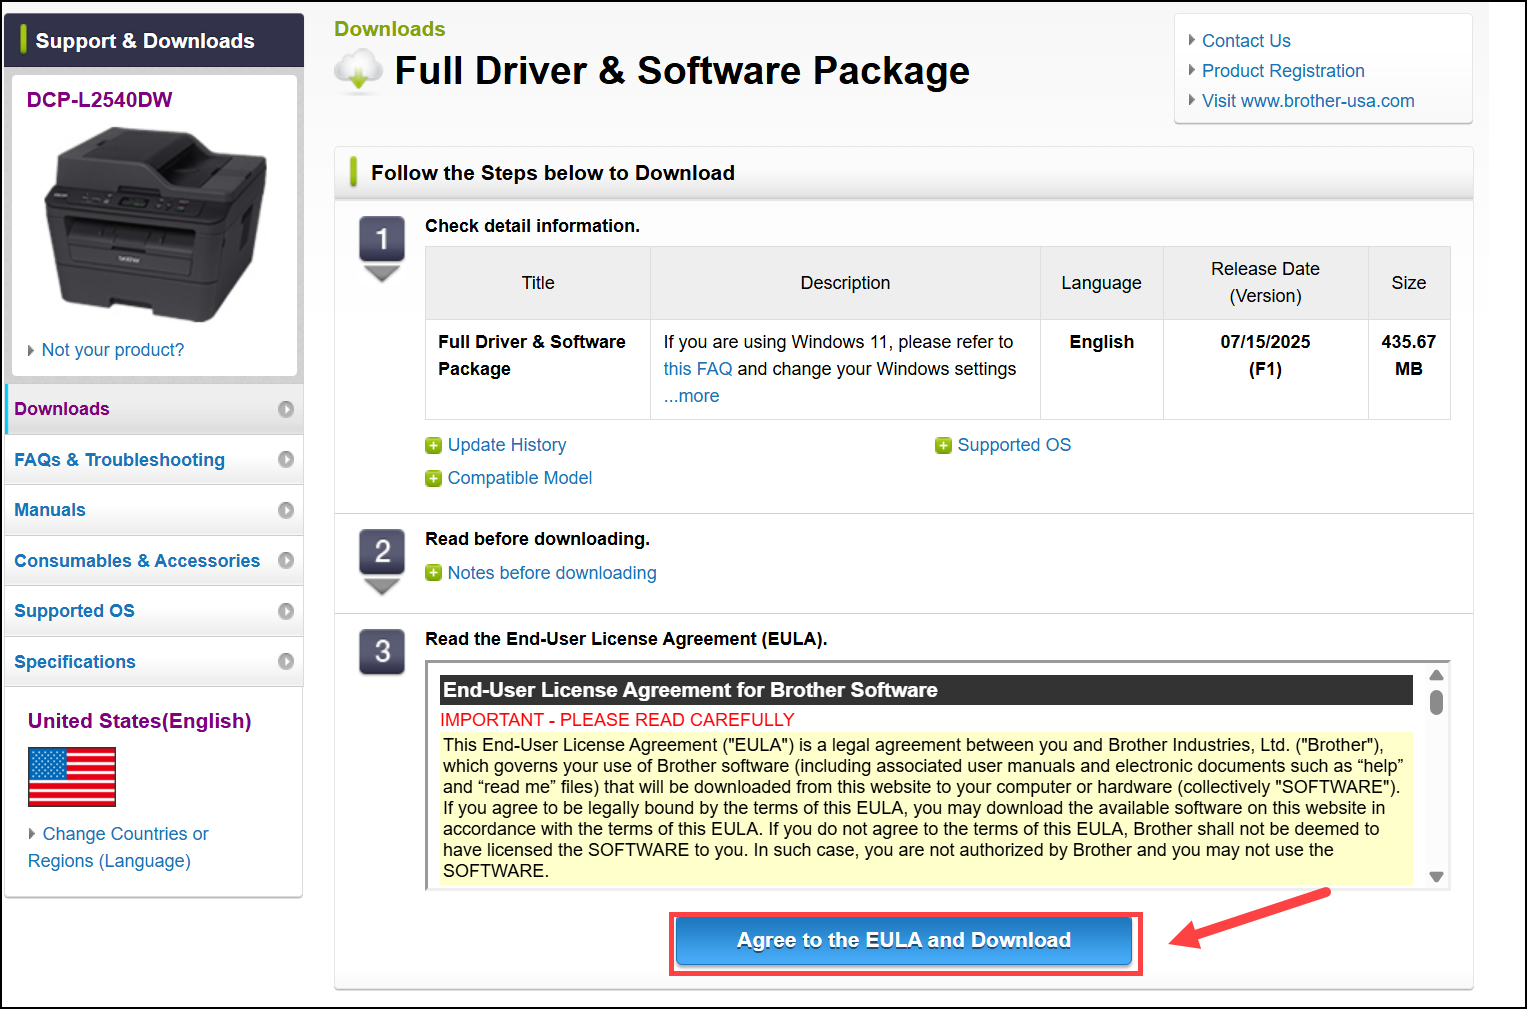Click the arrow icon beside Consumables & Accessories

point(286,560)
